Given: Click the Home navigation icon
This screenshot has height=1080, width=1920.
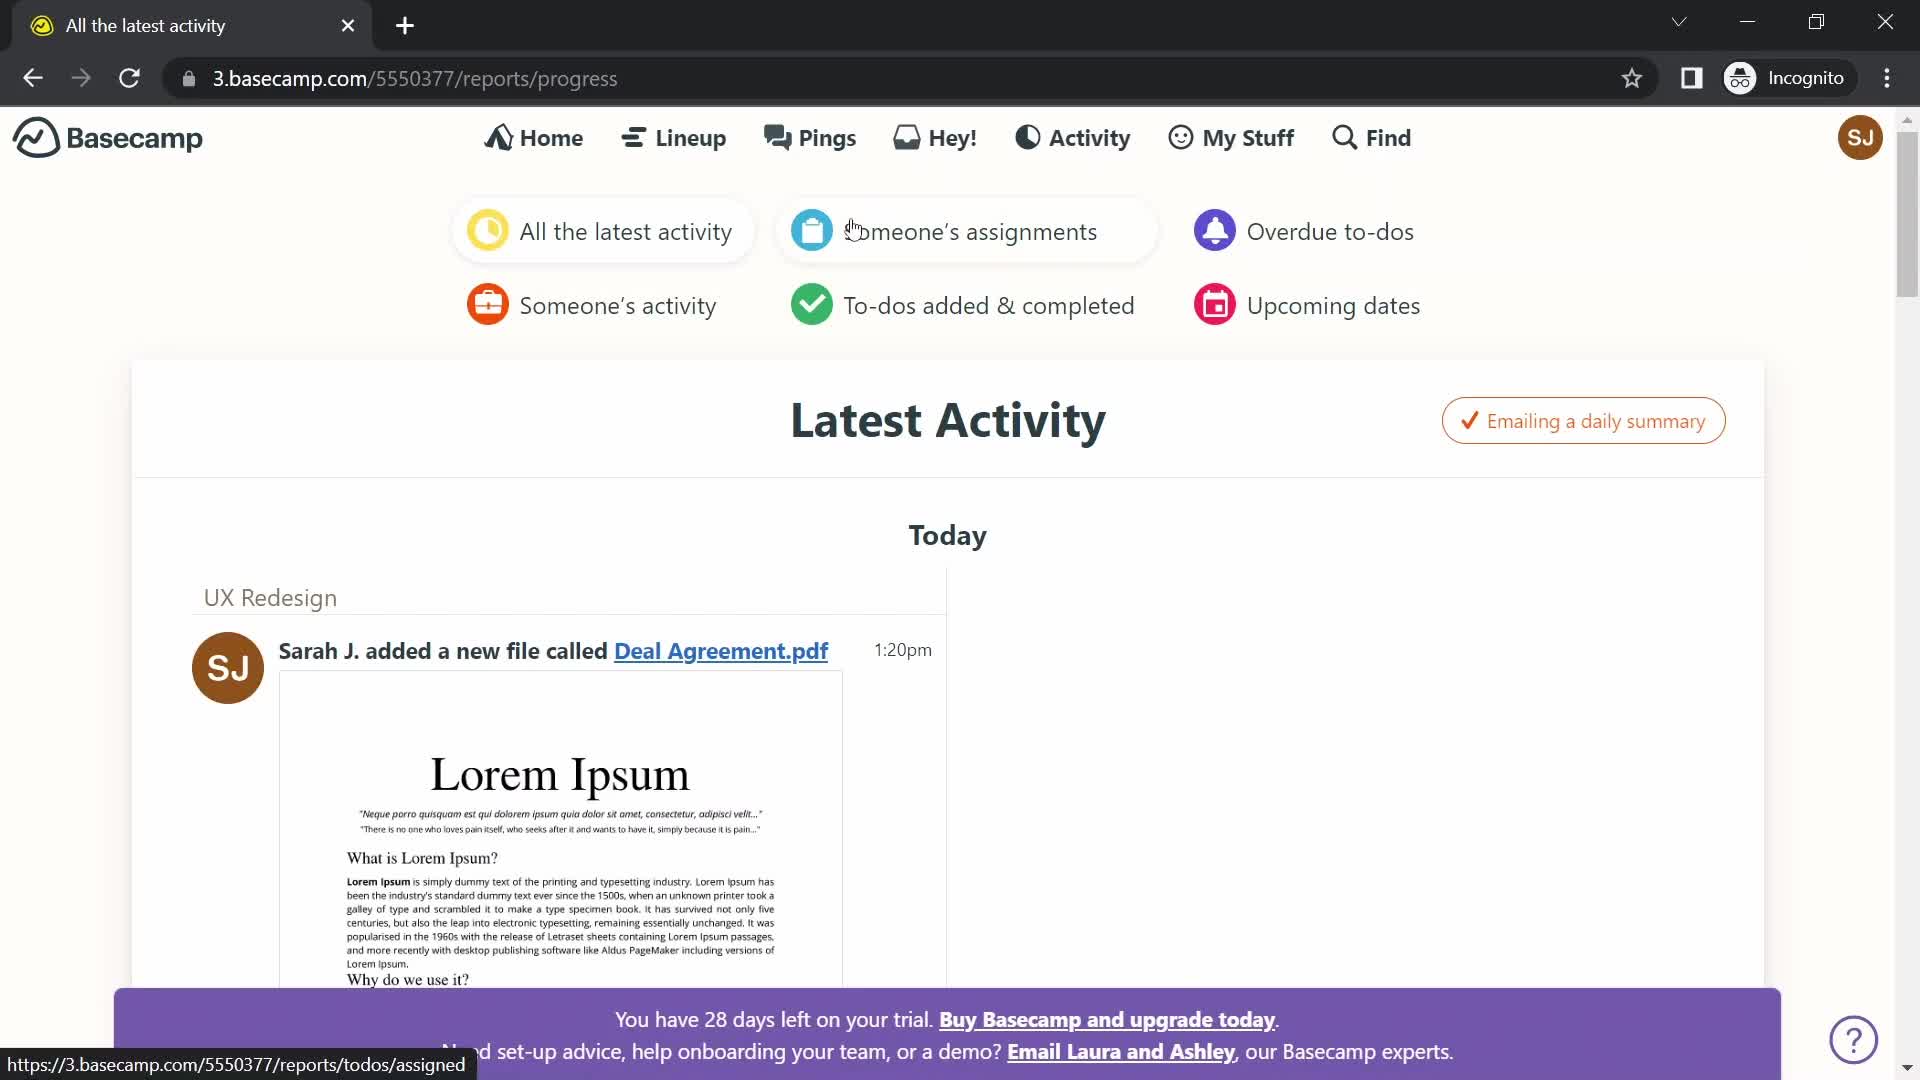Looking at the screenshot, I should coord(498,138).
